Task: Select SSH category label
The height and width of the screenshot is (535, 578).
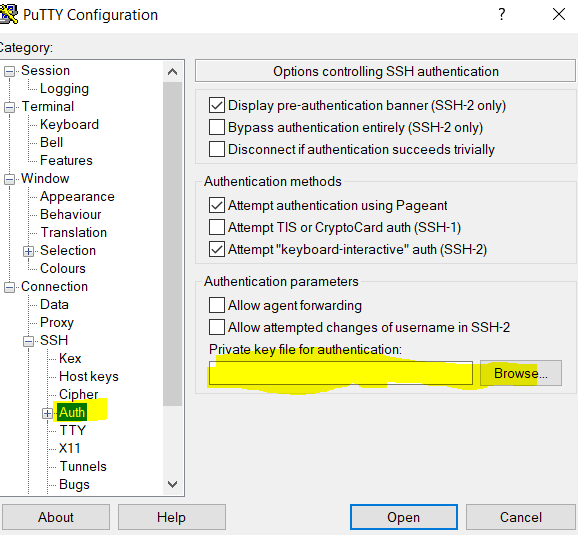Action: coord(54,340)
